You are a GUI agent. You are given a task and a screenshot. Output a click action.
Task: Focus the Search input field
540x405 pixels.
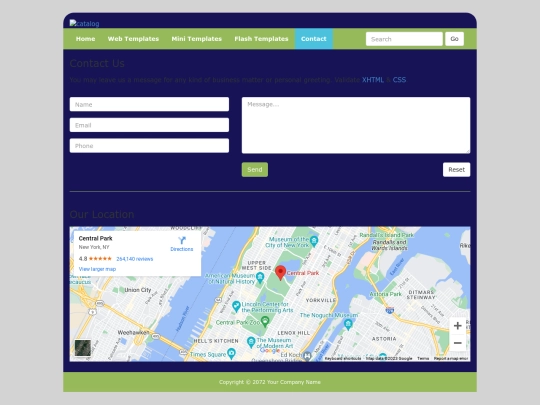(404, 39)
